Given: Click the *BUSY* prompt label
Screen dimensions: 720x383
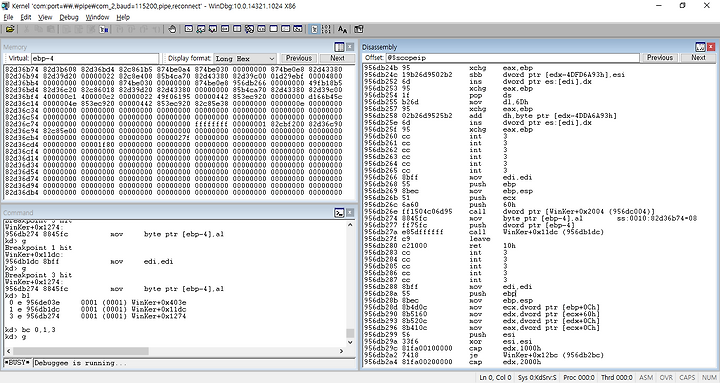Looking at the screenshot, I should tap(17, 363).
